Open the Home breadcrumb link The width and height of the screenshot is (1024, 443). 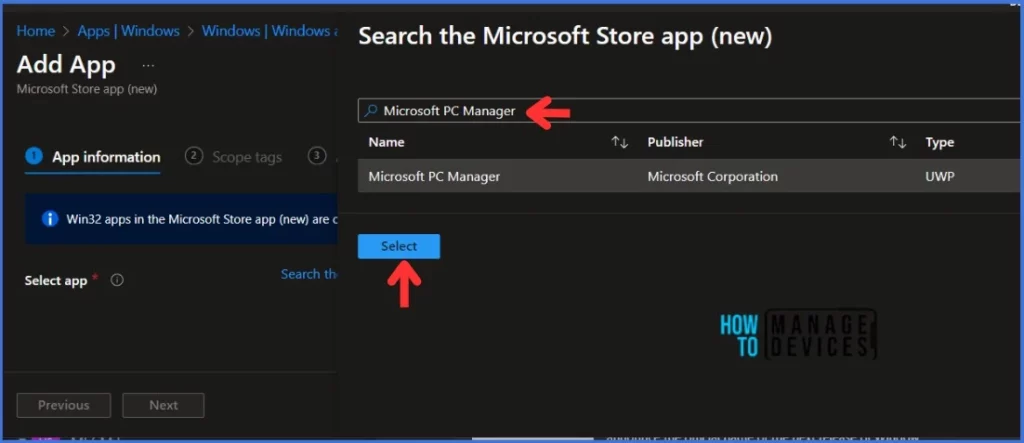pos(35,31)
